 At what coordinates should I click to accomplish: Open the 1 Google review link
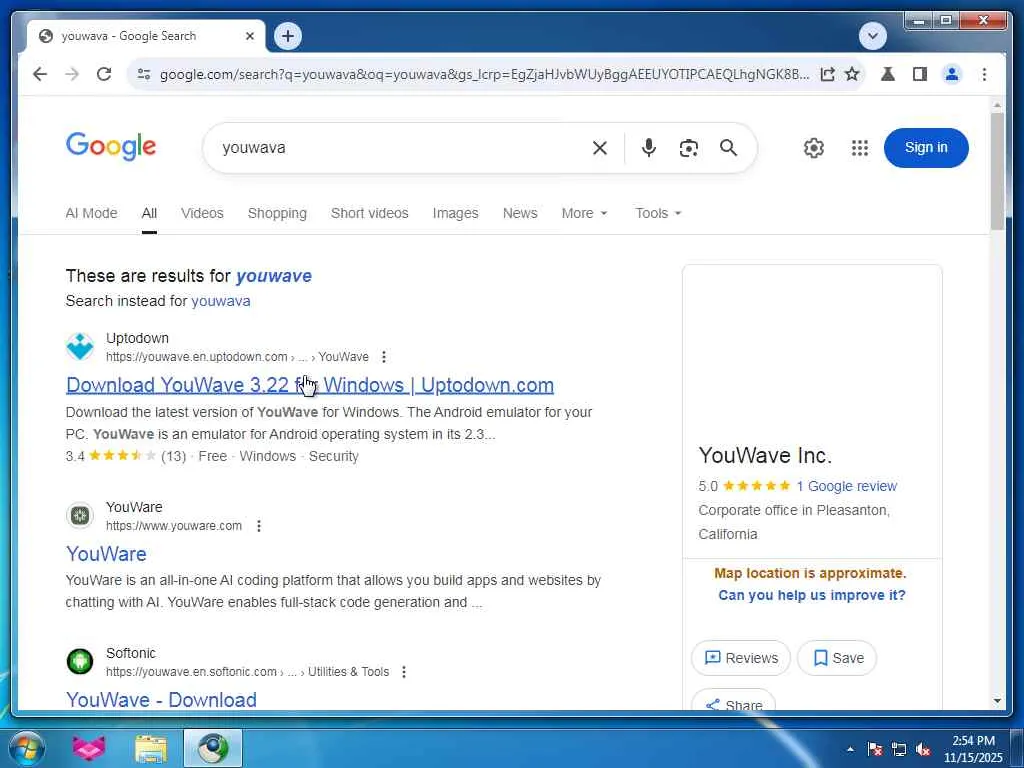[846, 486]
